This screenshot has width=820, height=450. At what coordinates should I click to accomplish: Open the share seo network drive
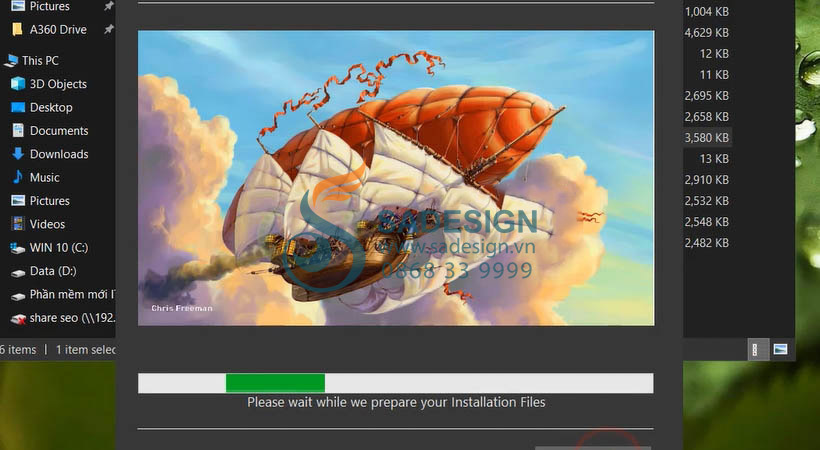coord(63,318)
